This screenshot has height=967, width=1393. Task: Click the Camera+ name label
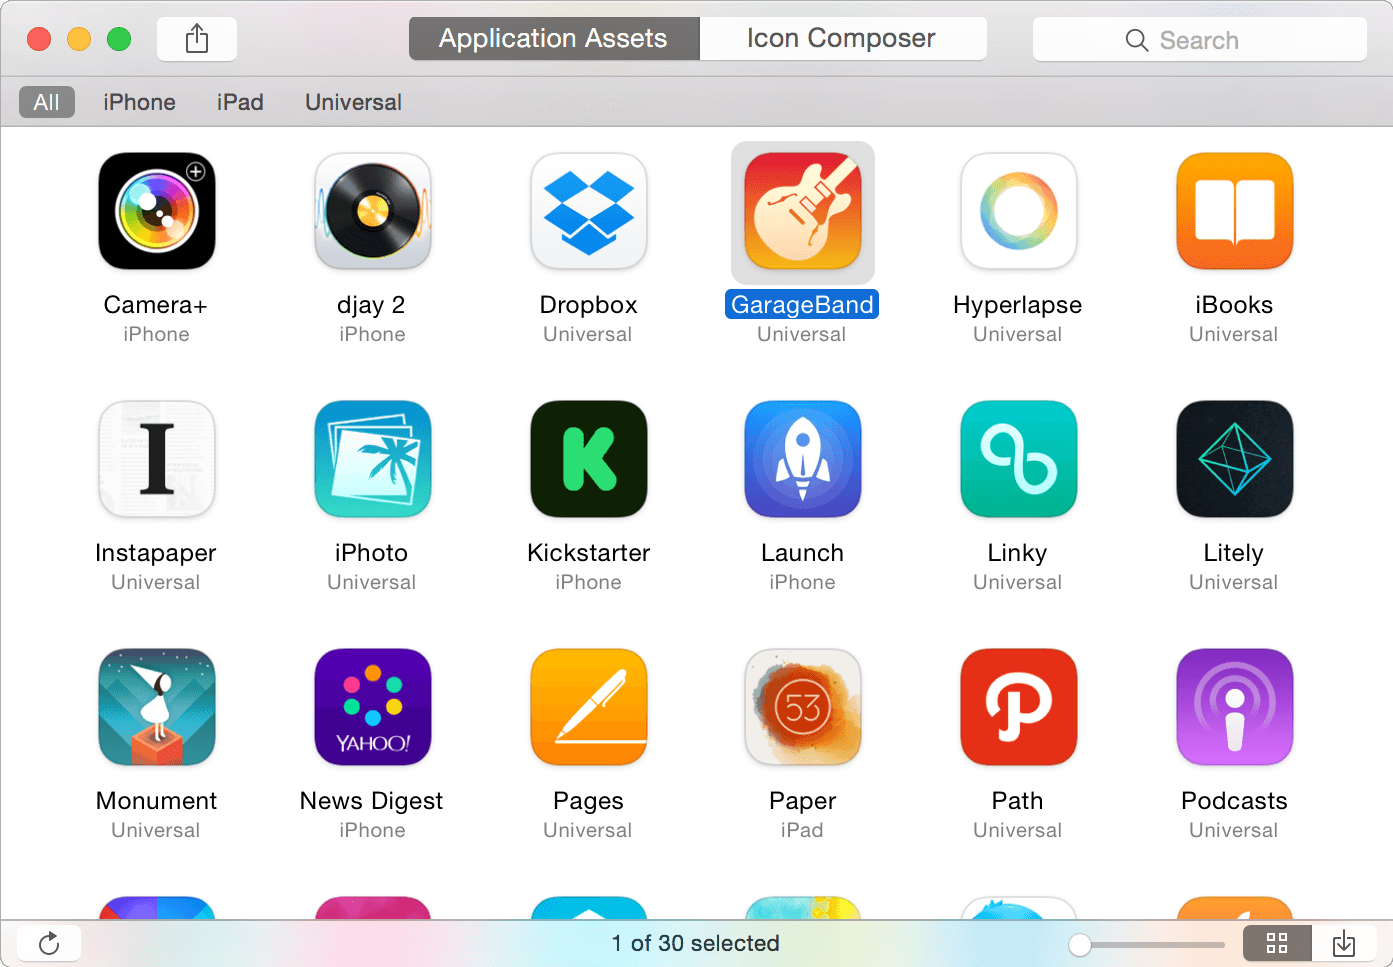(156, 305)
